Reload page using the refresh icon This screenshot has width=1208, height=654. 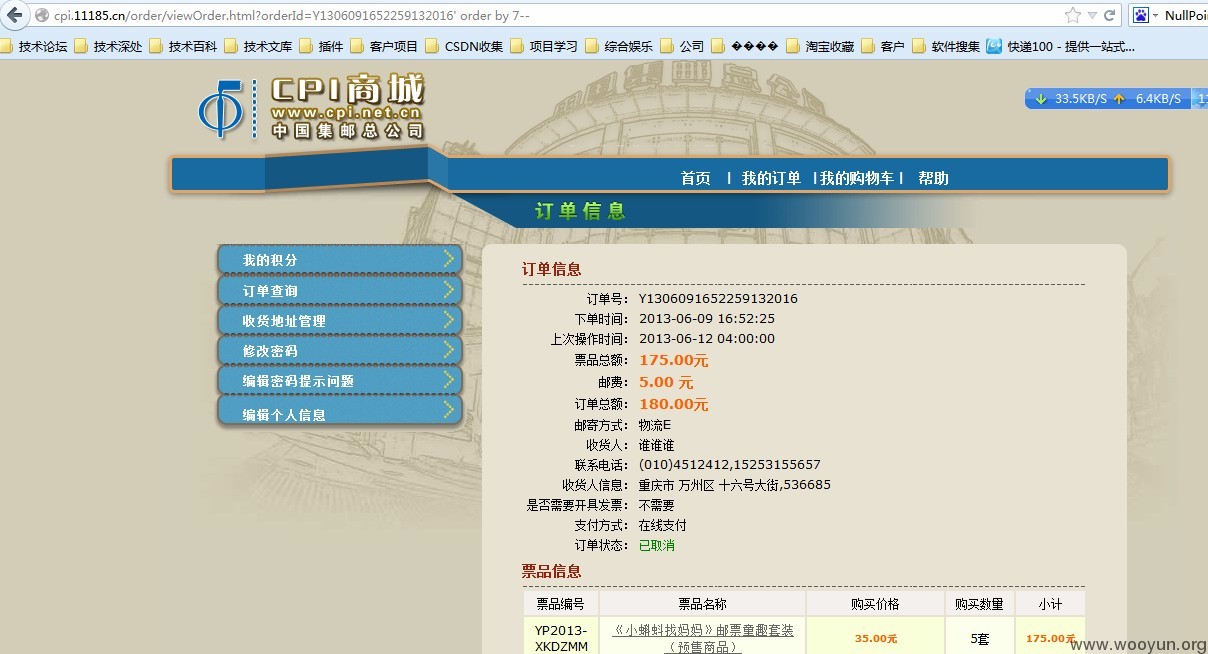click(x=1110, y=15)
